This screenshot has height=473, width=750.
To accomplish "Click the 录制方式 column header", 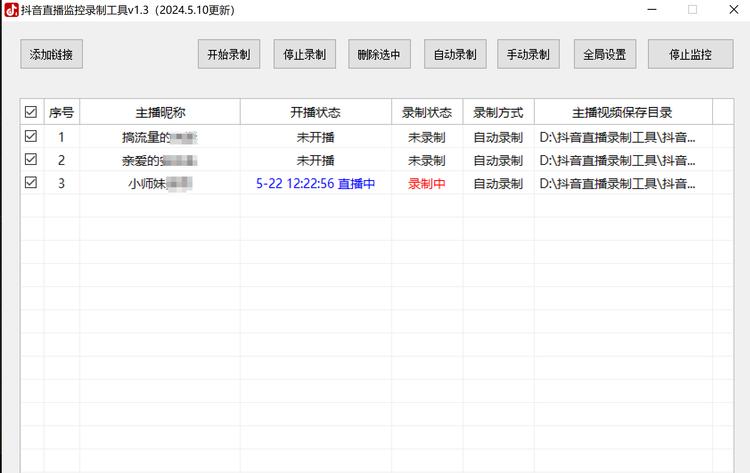I will 498,112.
